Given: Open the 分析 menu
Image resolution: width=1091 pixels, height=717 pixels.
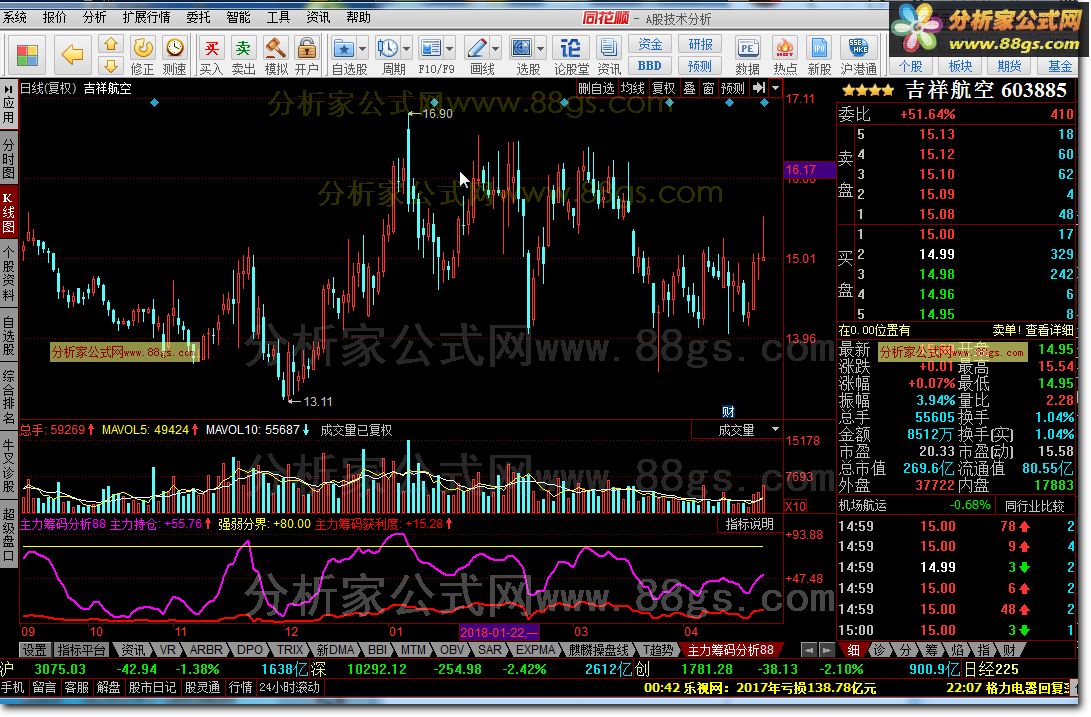Looking at the screenshot, I should coord(94,17).
